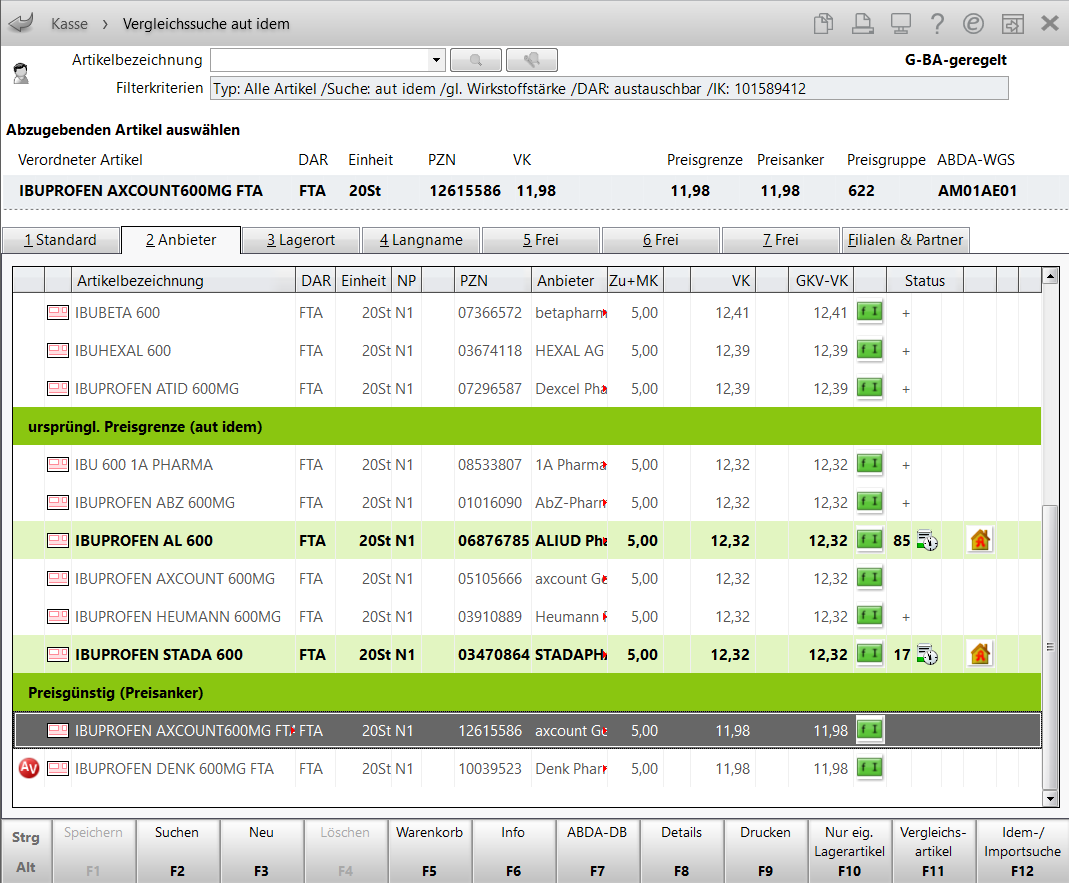Switch to the 1 Standard tab
Screen dimensions: 1069x883
coord(61,240)
